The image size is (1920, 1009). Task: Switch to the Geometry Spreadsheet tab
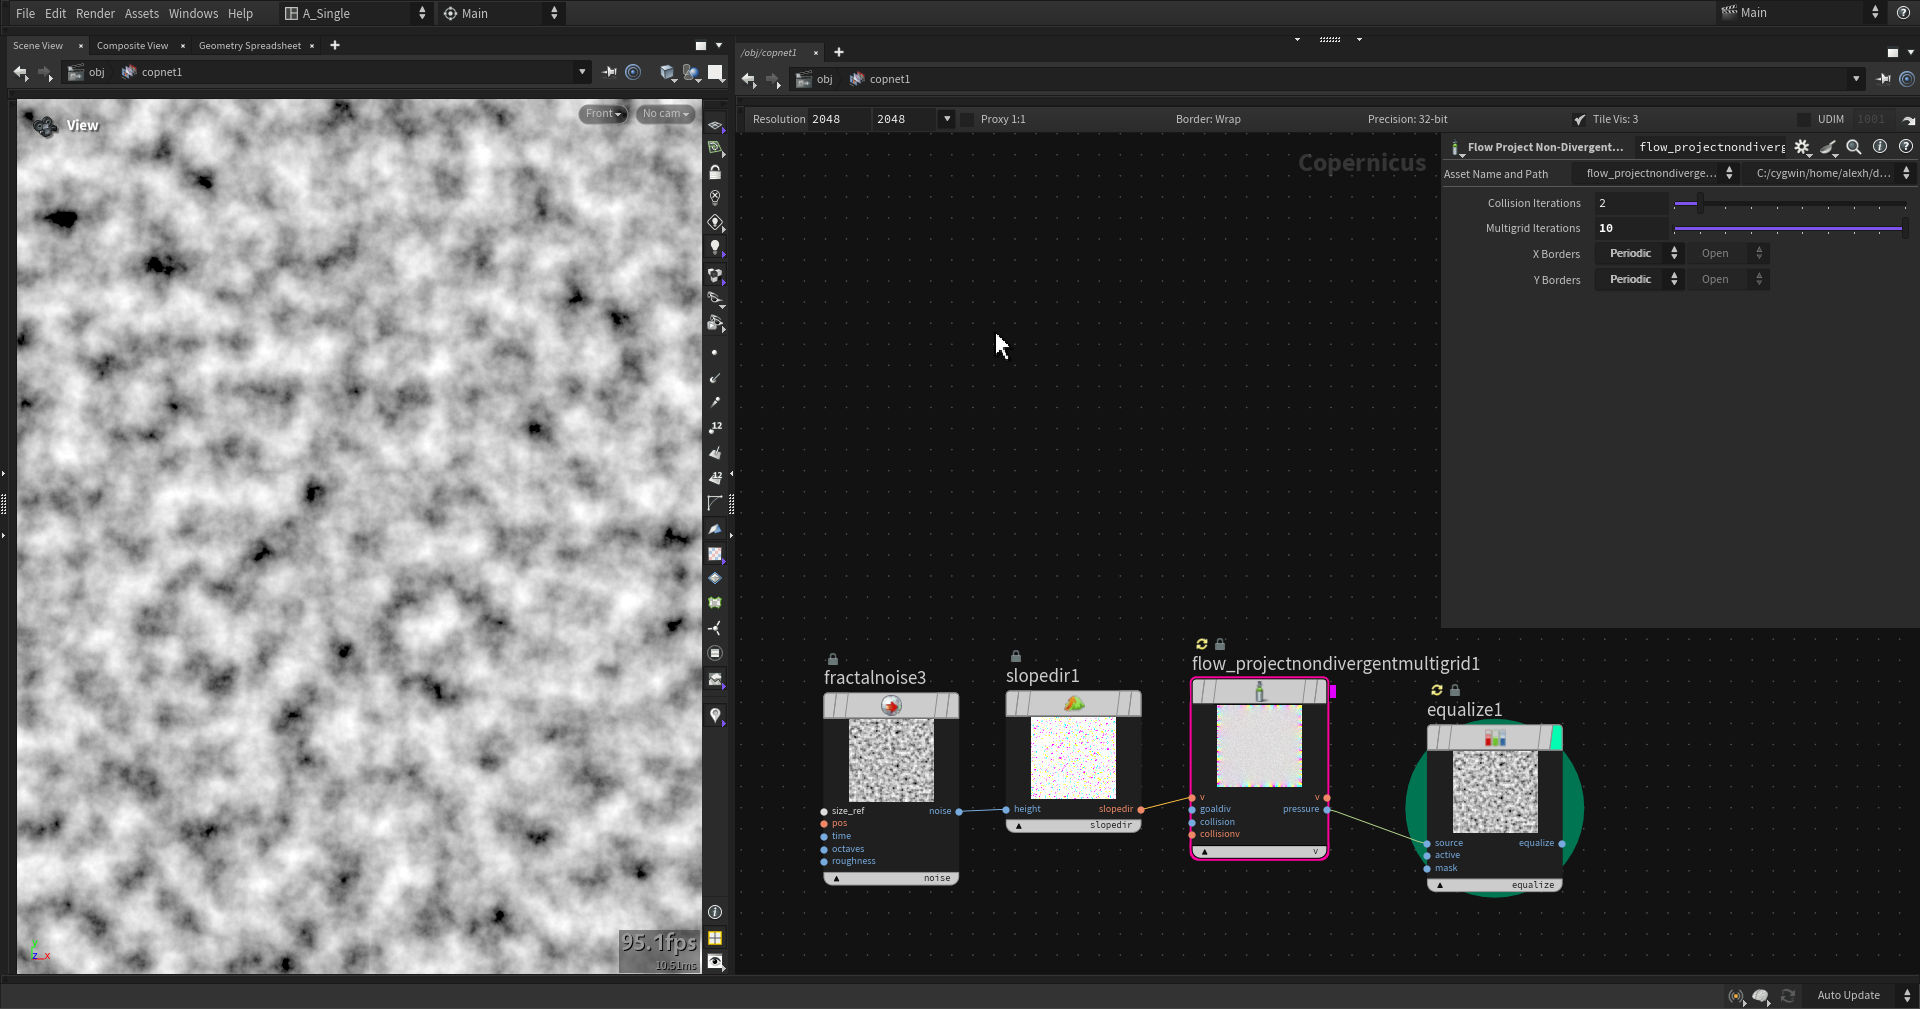(x=249, y=46)
